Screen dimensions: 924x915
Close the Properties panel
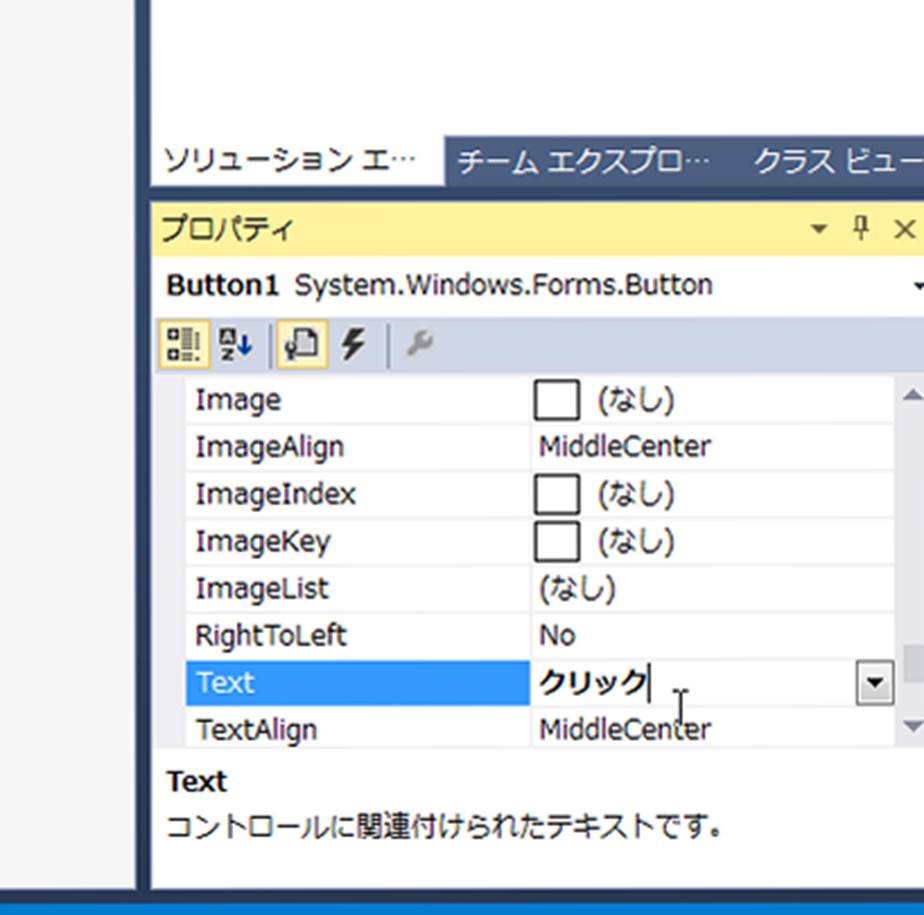pyautogui.click(x=904, y=229)
